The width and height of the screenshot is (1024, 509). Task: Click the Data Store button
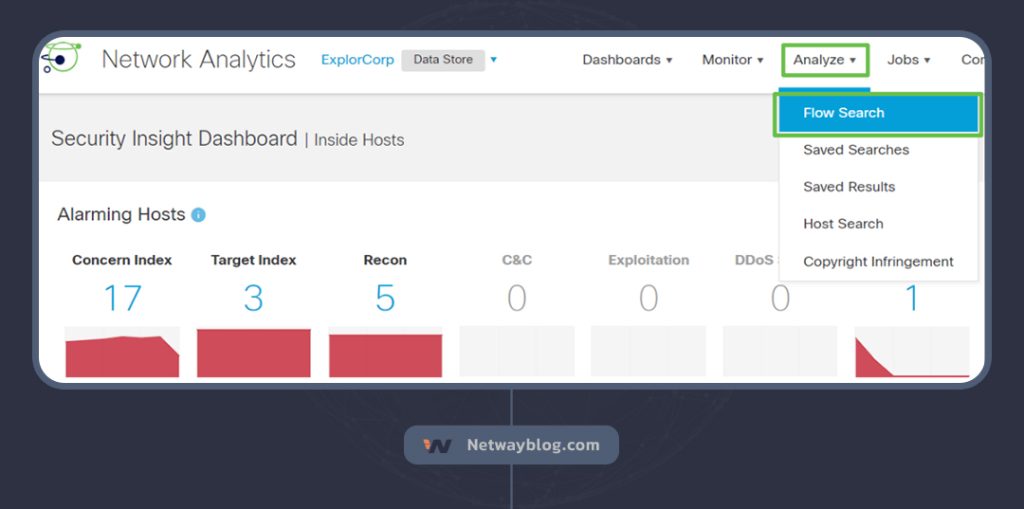[442, 60]
